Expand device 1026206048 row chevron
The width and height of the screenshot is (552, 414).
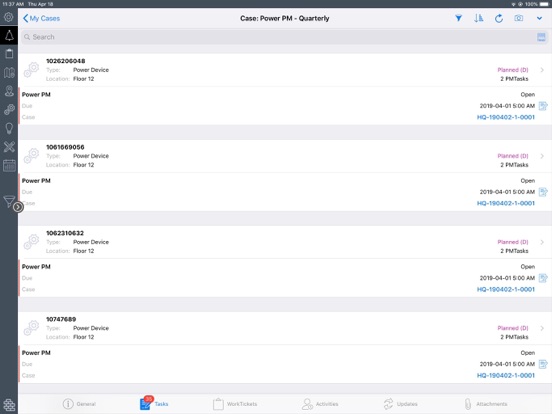[542, 70]
